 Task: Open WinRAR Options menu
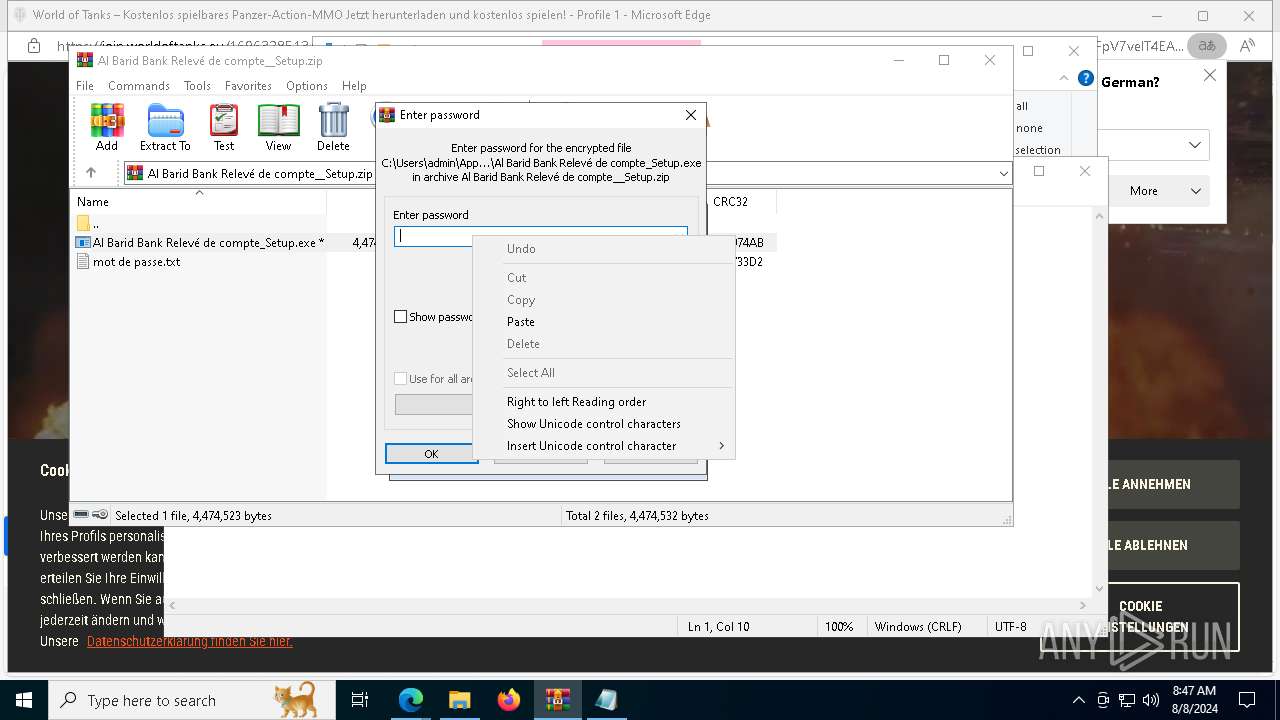click(307, 86)
